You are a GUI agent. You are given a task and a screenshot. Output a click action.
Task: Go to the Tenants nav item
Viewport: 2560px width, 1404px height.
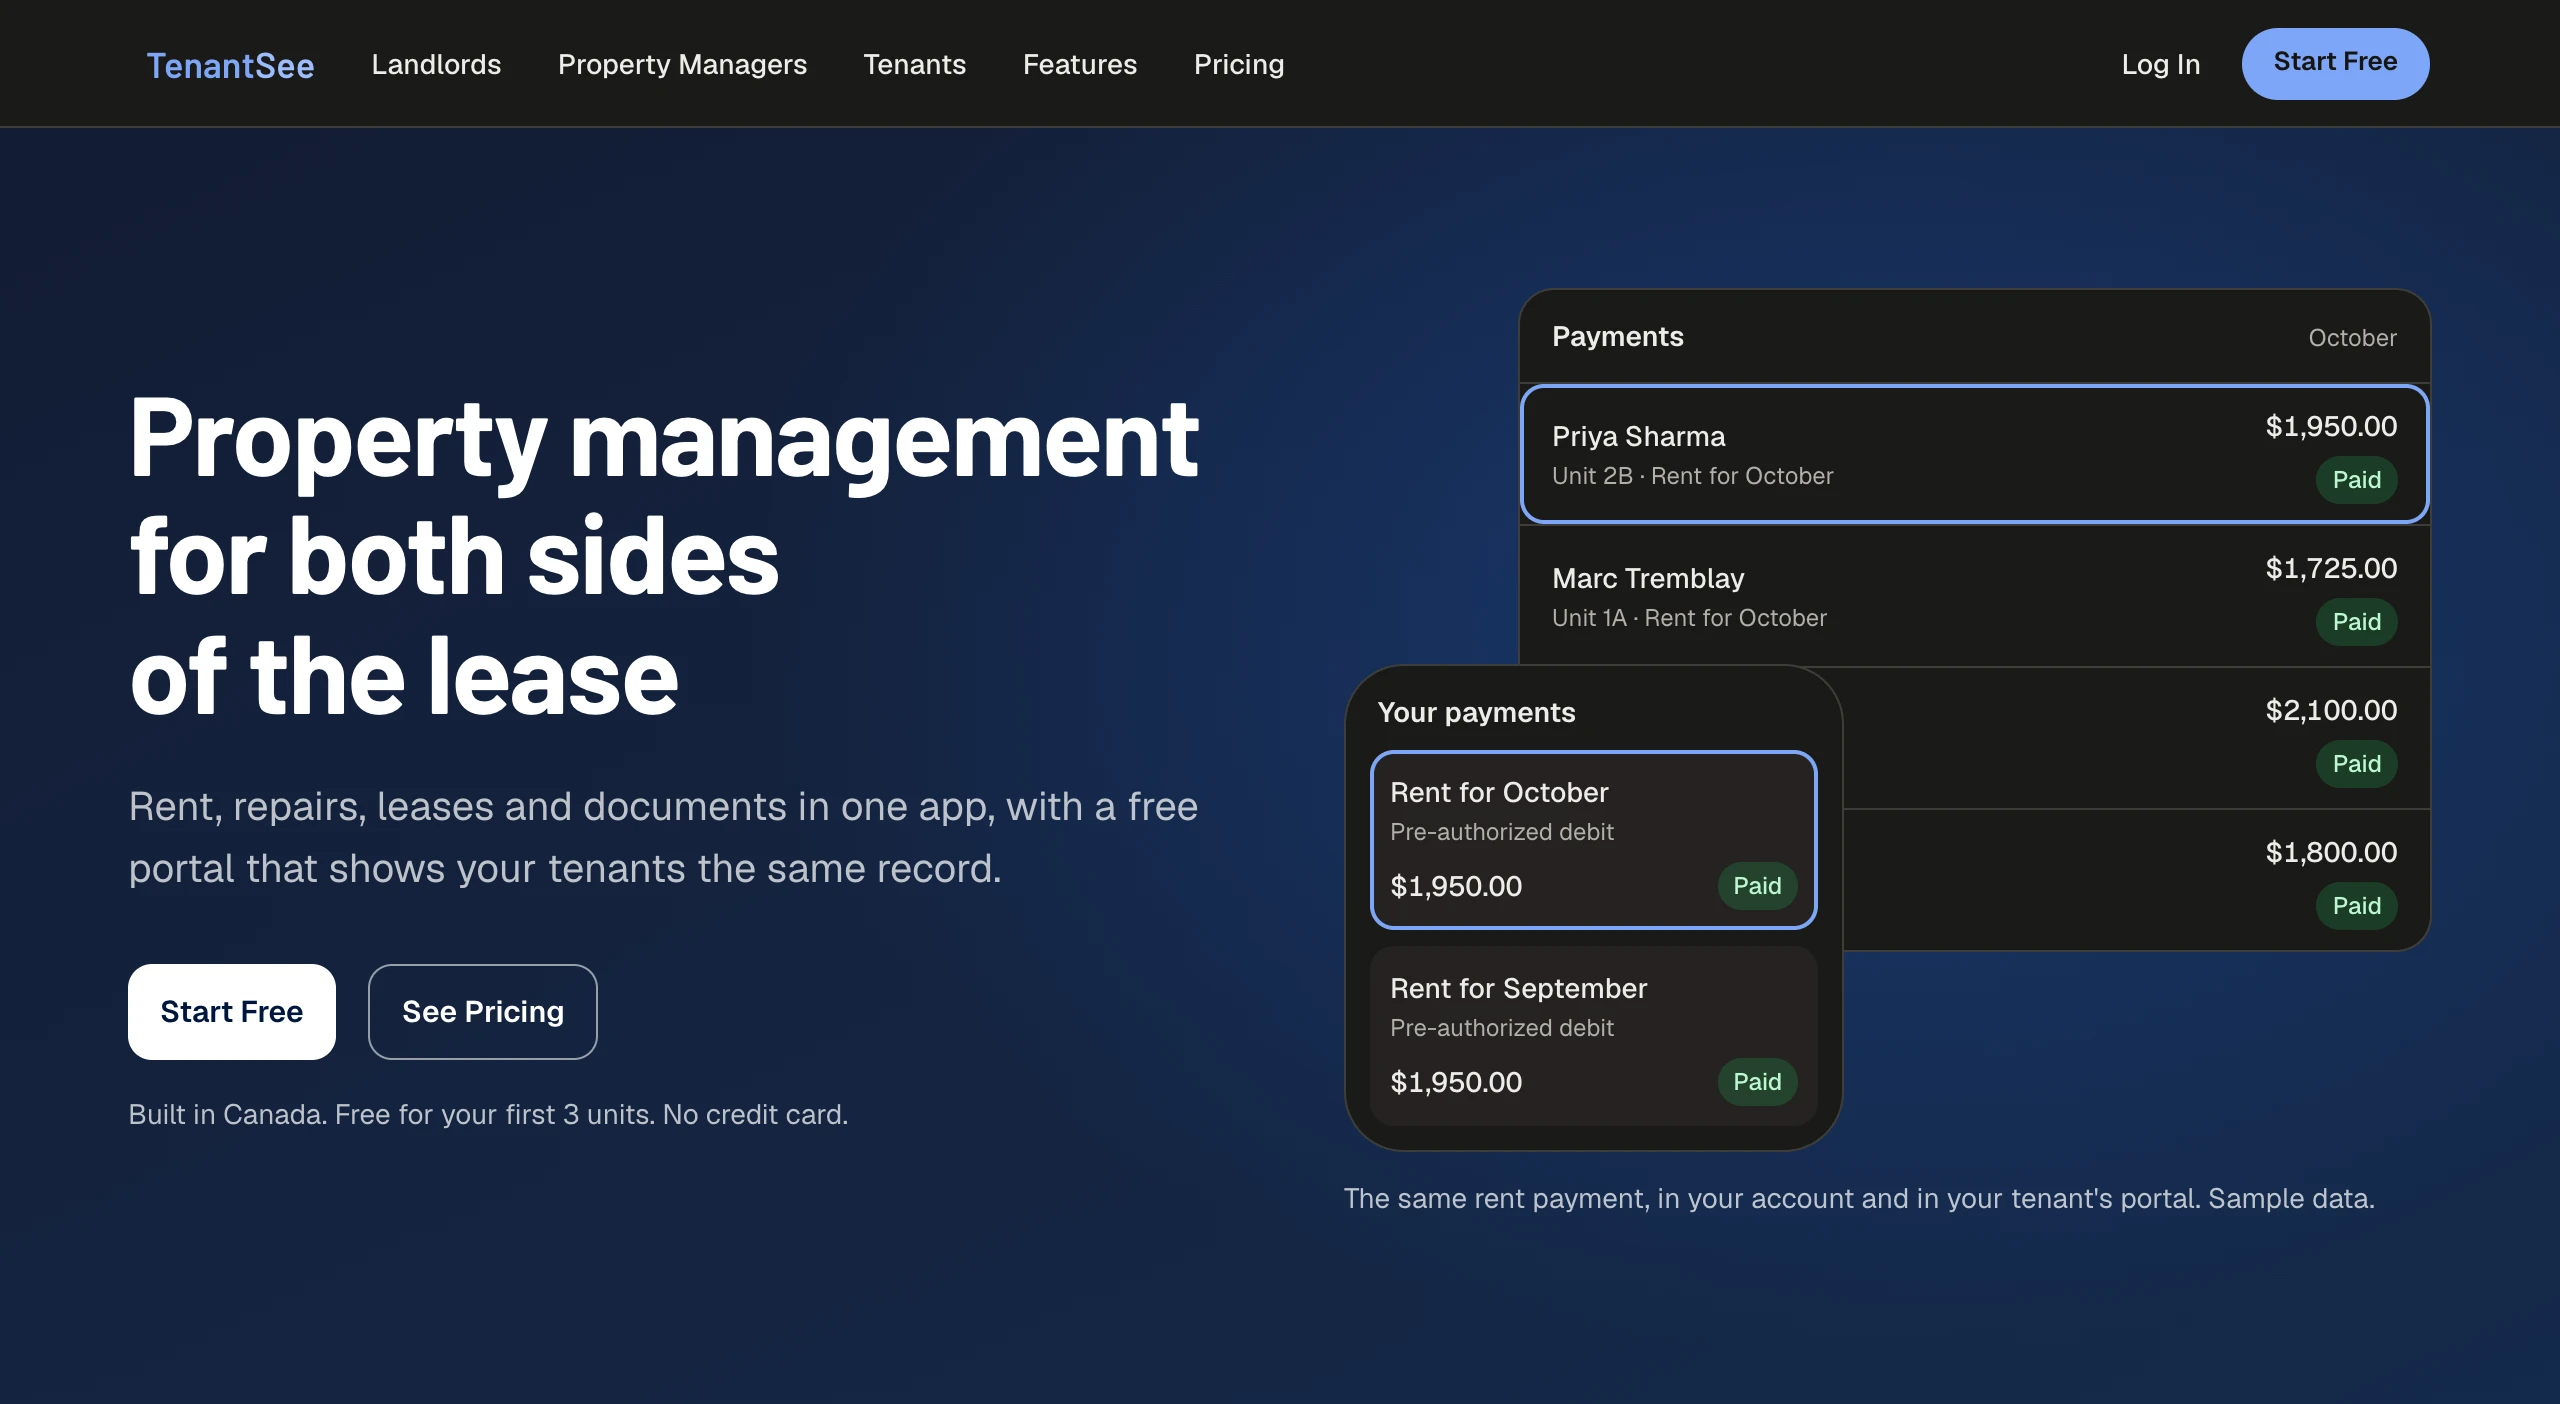tap(914, 64)
